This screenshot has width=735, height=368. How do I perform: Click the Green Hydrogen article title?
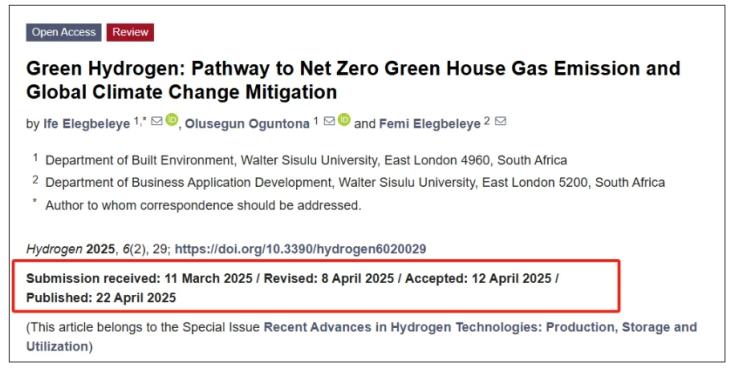click(x=353, y=80)
